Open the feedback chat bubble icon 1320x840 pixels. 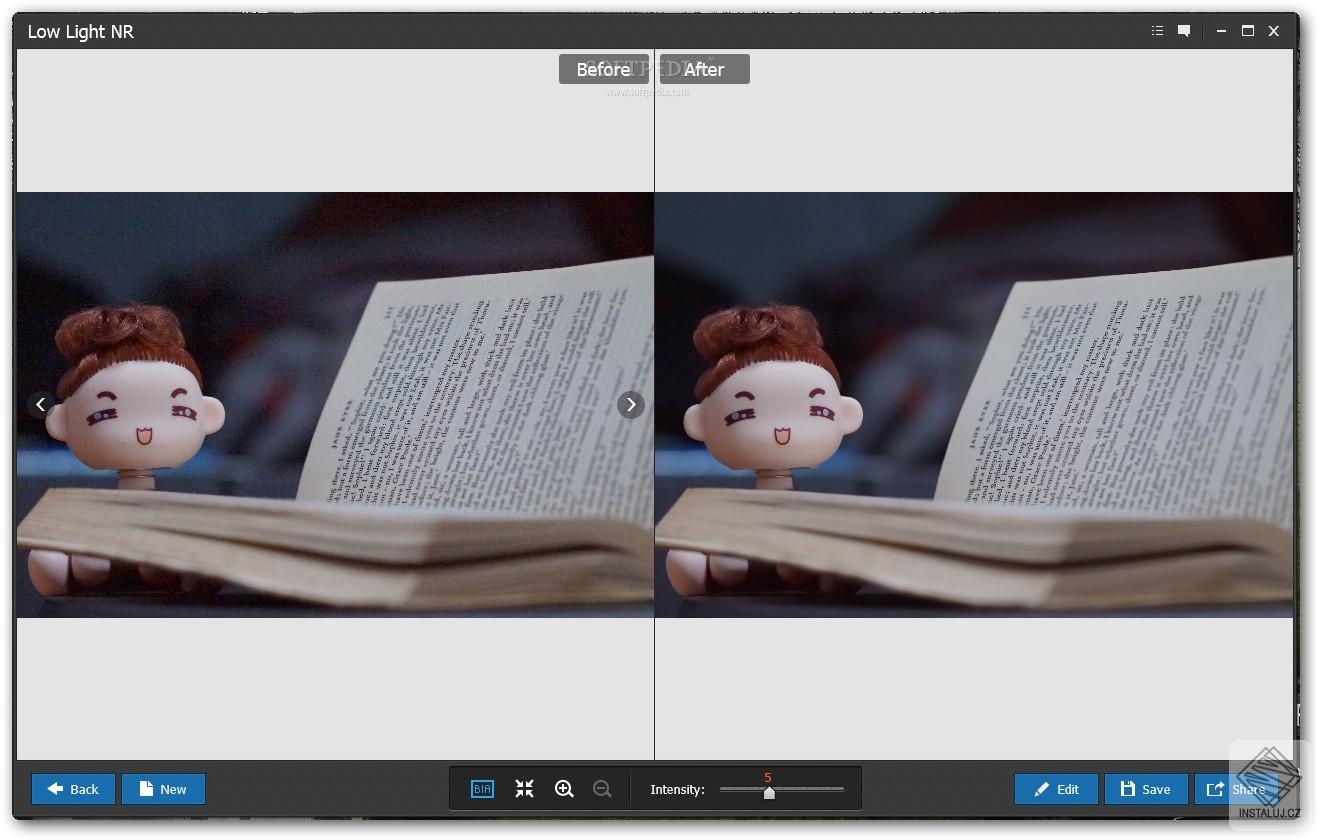1184,31
